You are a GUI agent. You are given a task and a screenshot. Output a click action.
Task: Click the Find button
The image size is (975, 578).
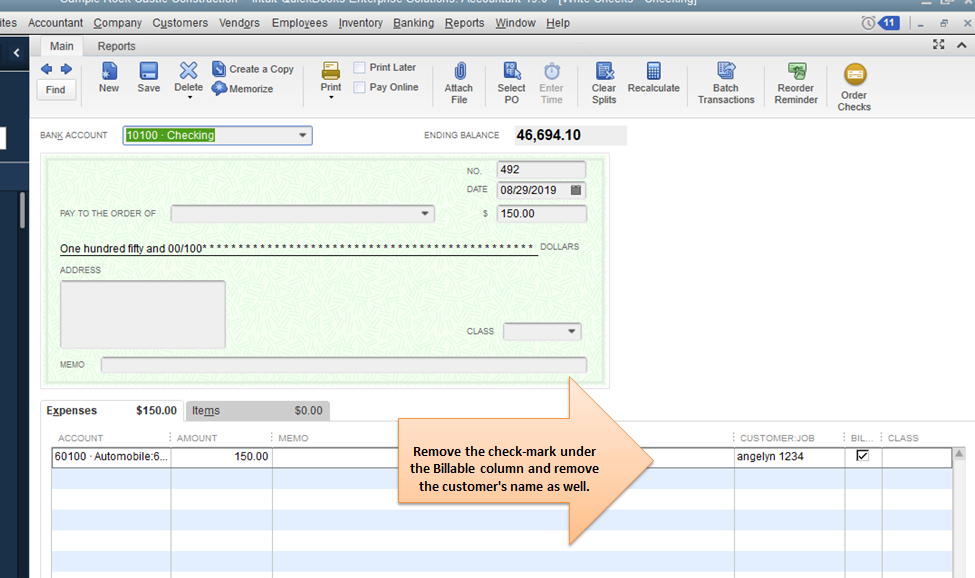[55, 89]
